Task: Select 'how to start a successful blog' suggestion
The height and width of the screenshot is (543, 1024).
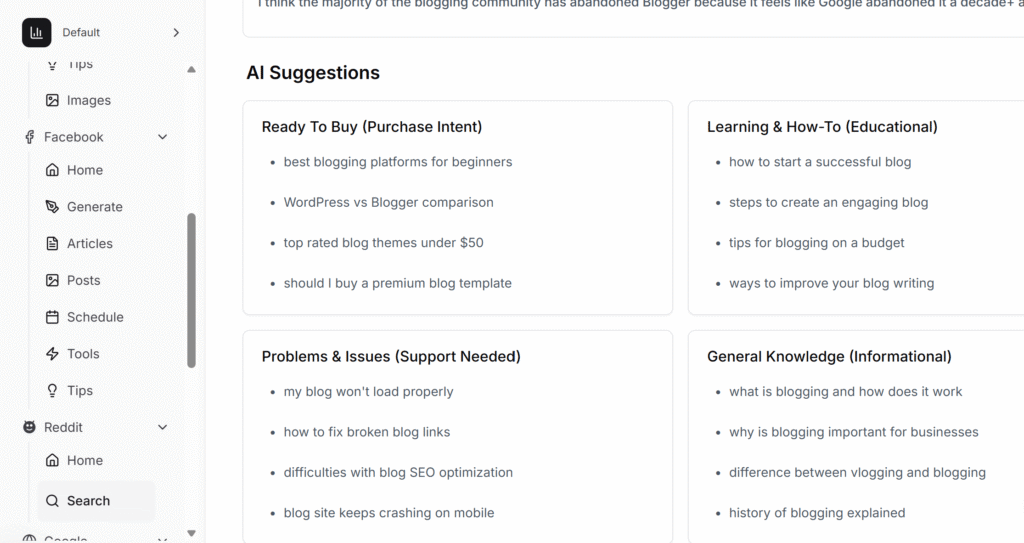Action: click(819, 162)
